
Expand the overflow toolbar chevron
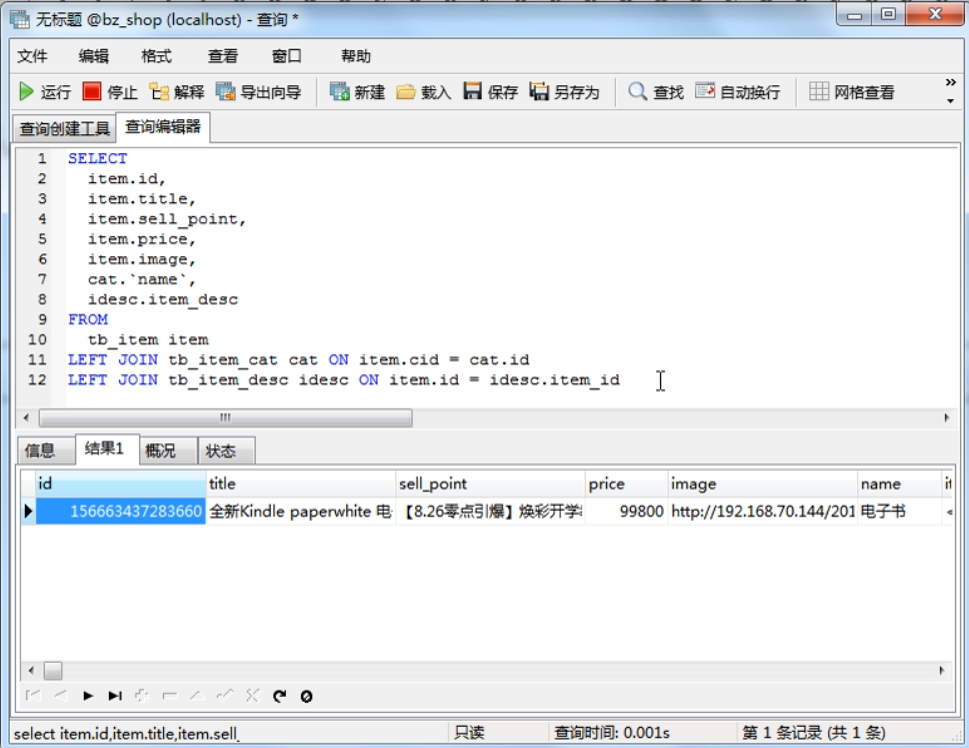[x=950, y=85]
